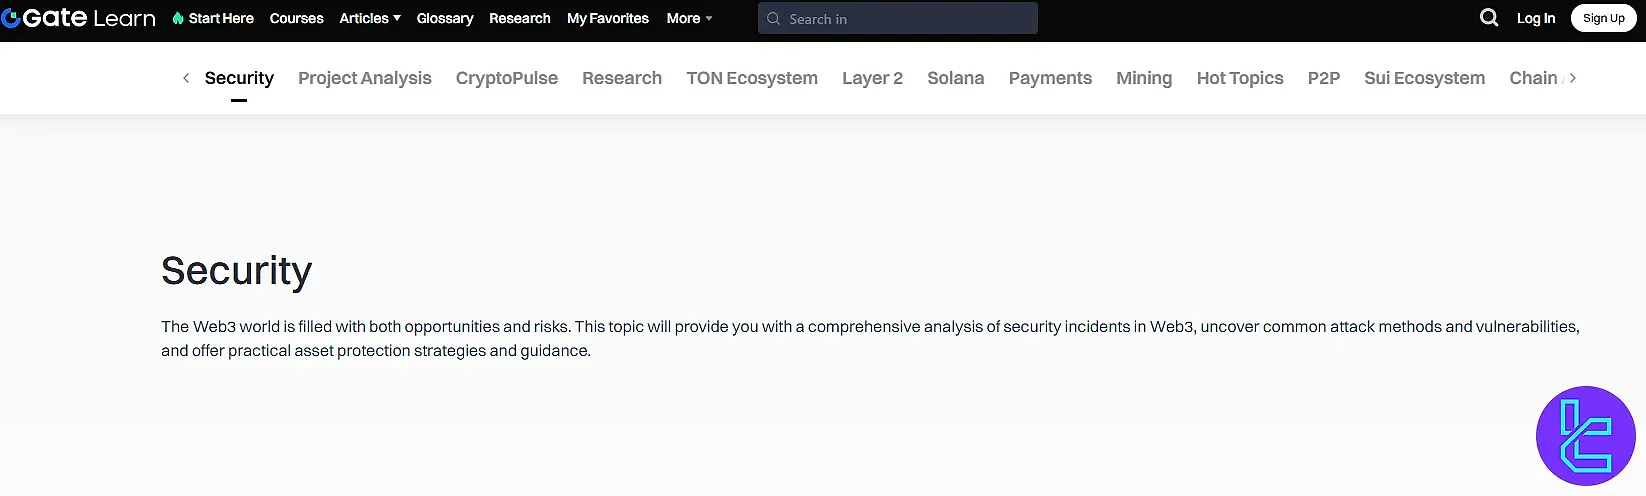Expand the Articles dropdown menu

point(369,18)
